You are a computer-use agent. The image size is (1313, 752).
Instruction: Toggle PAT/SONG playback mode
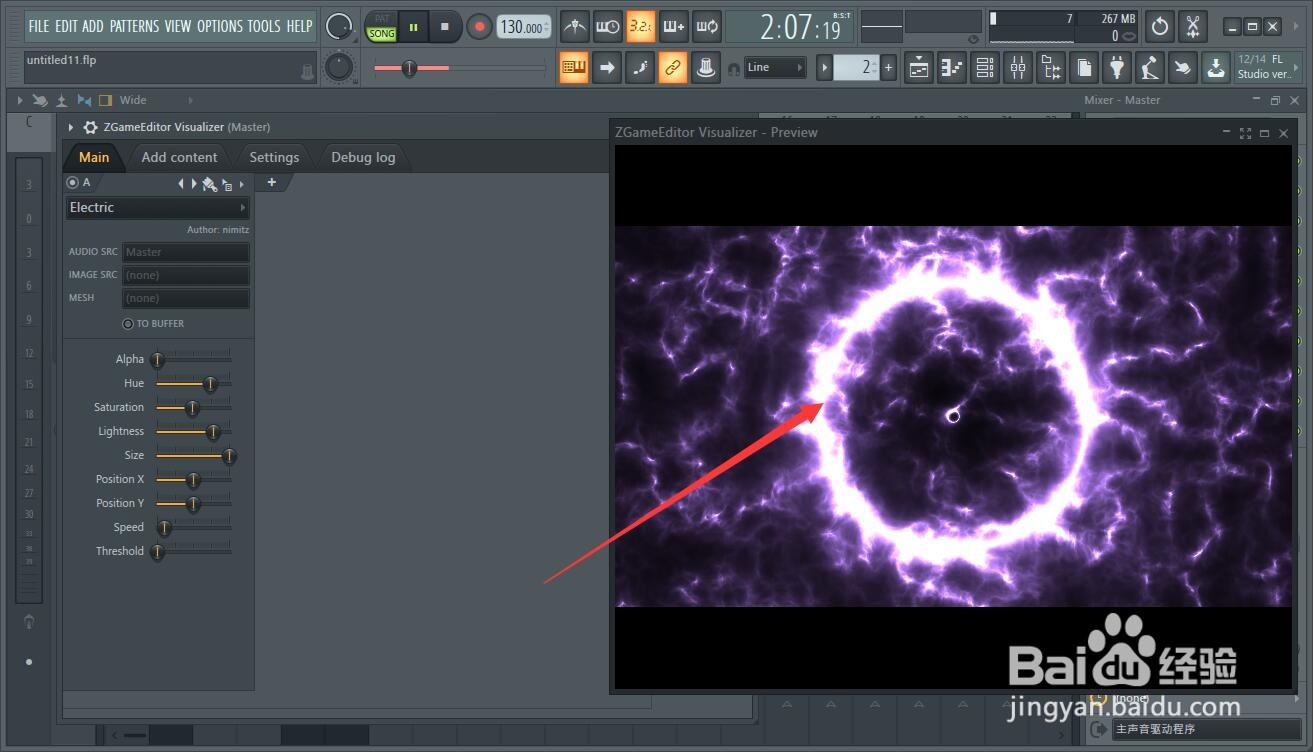pos(381,27)
